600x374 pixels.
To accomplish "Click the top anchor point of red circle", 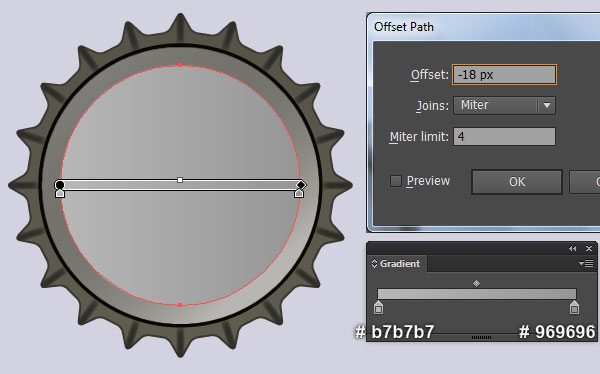I will tap(180, 65).
